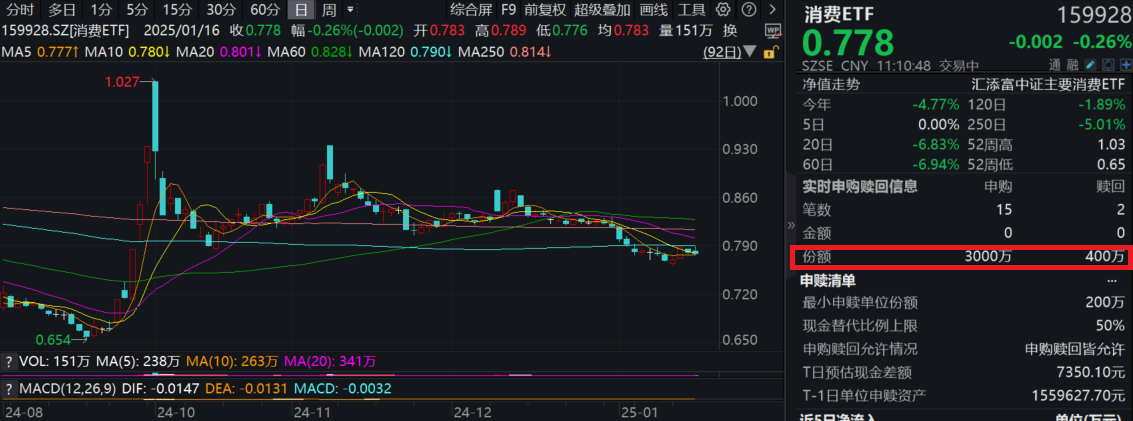The width and height of the screenshot is (1133, 421).
Task: Switch to 多日 chart tab
Action: (62, 10)
